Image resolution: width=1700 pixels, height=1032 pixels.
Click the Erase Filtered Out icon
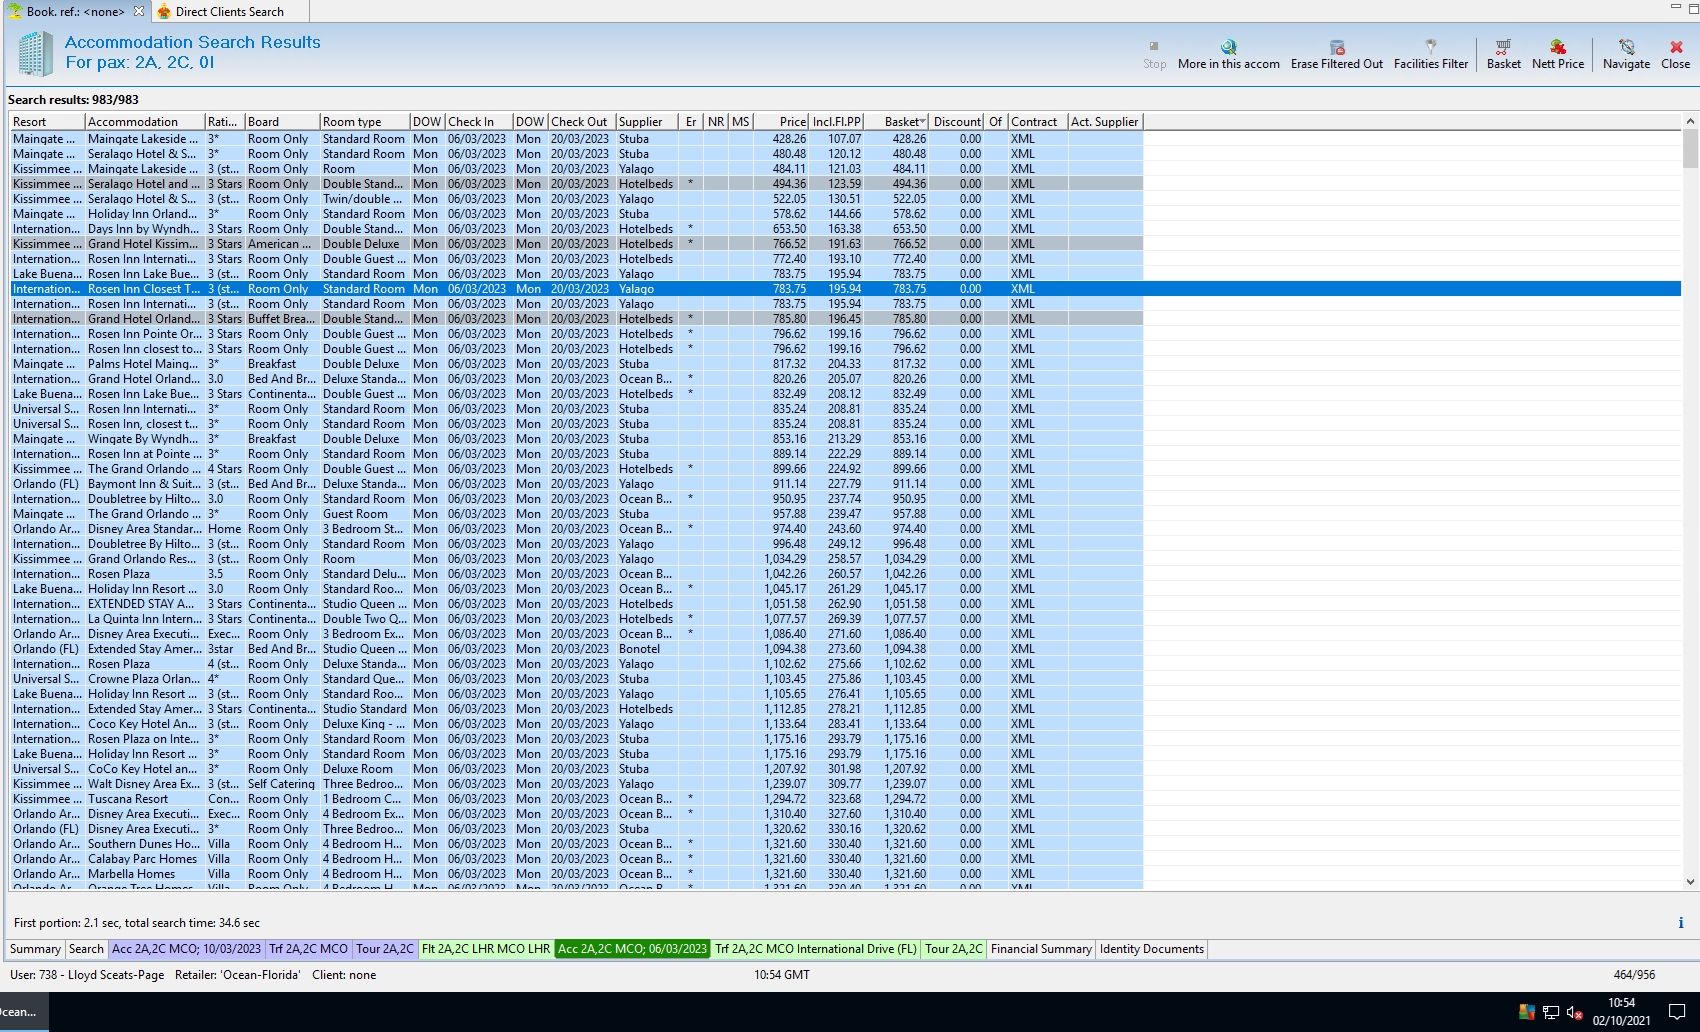(x=1337, y=47)
